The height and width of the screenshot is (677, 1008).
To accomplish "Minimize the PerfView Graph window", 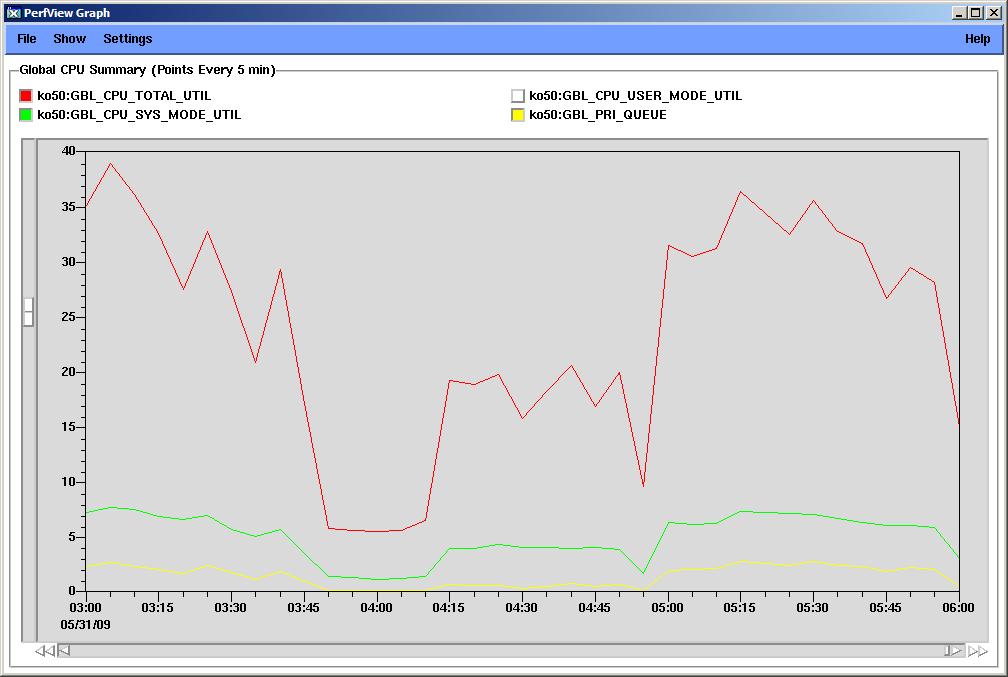I will click(959, 13).
